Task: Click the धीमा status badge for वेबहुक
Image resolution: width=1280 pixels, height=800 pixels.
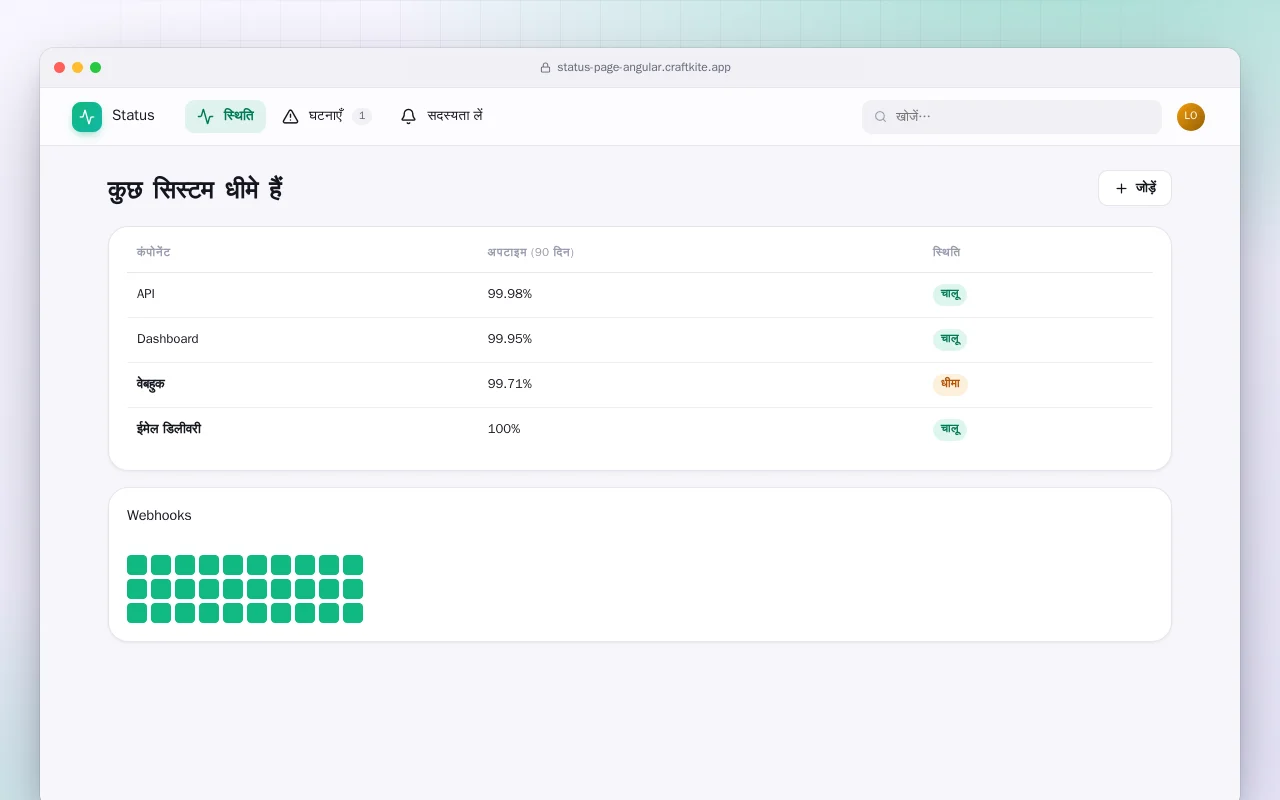Action: [x=950, y=384]
